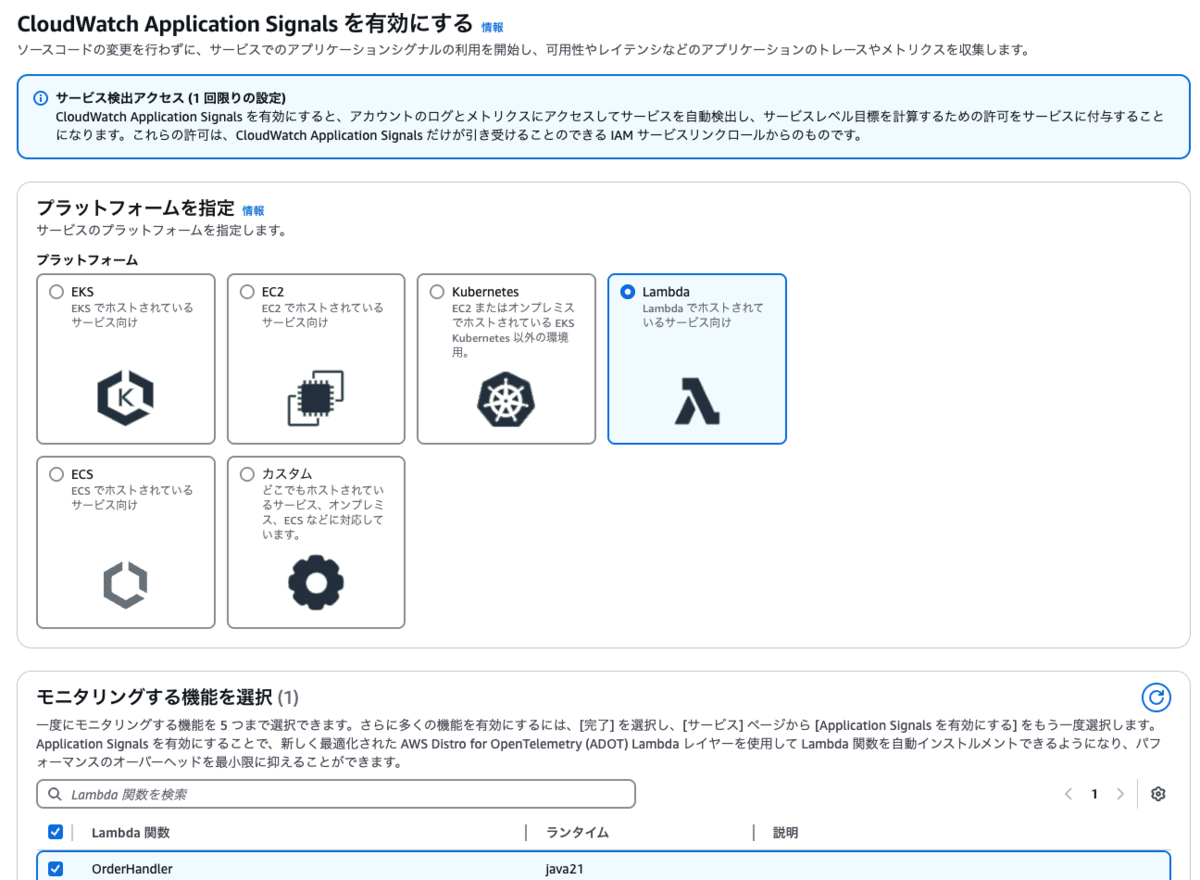Click the ECS platform logo icon

(125, 583)
